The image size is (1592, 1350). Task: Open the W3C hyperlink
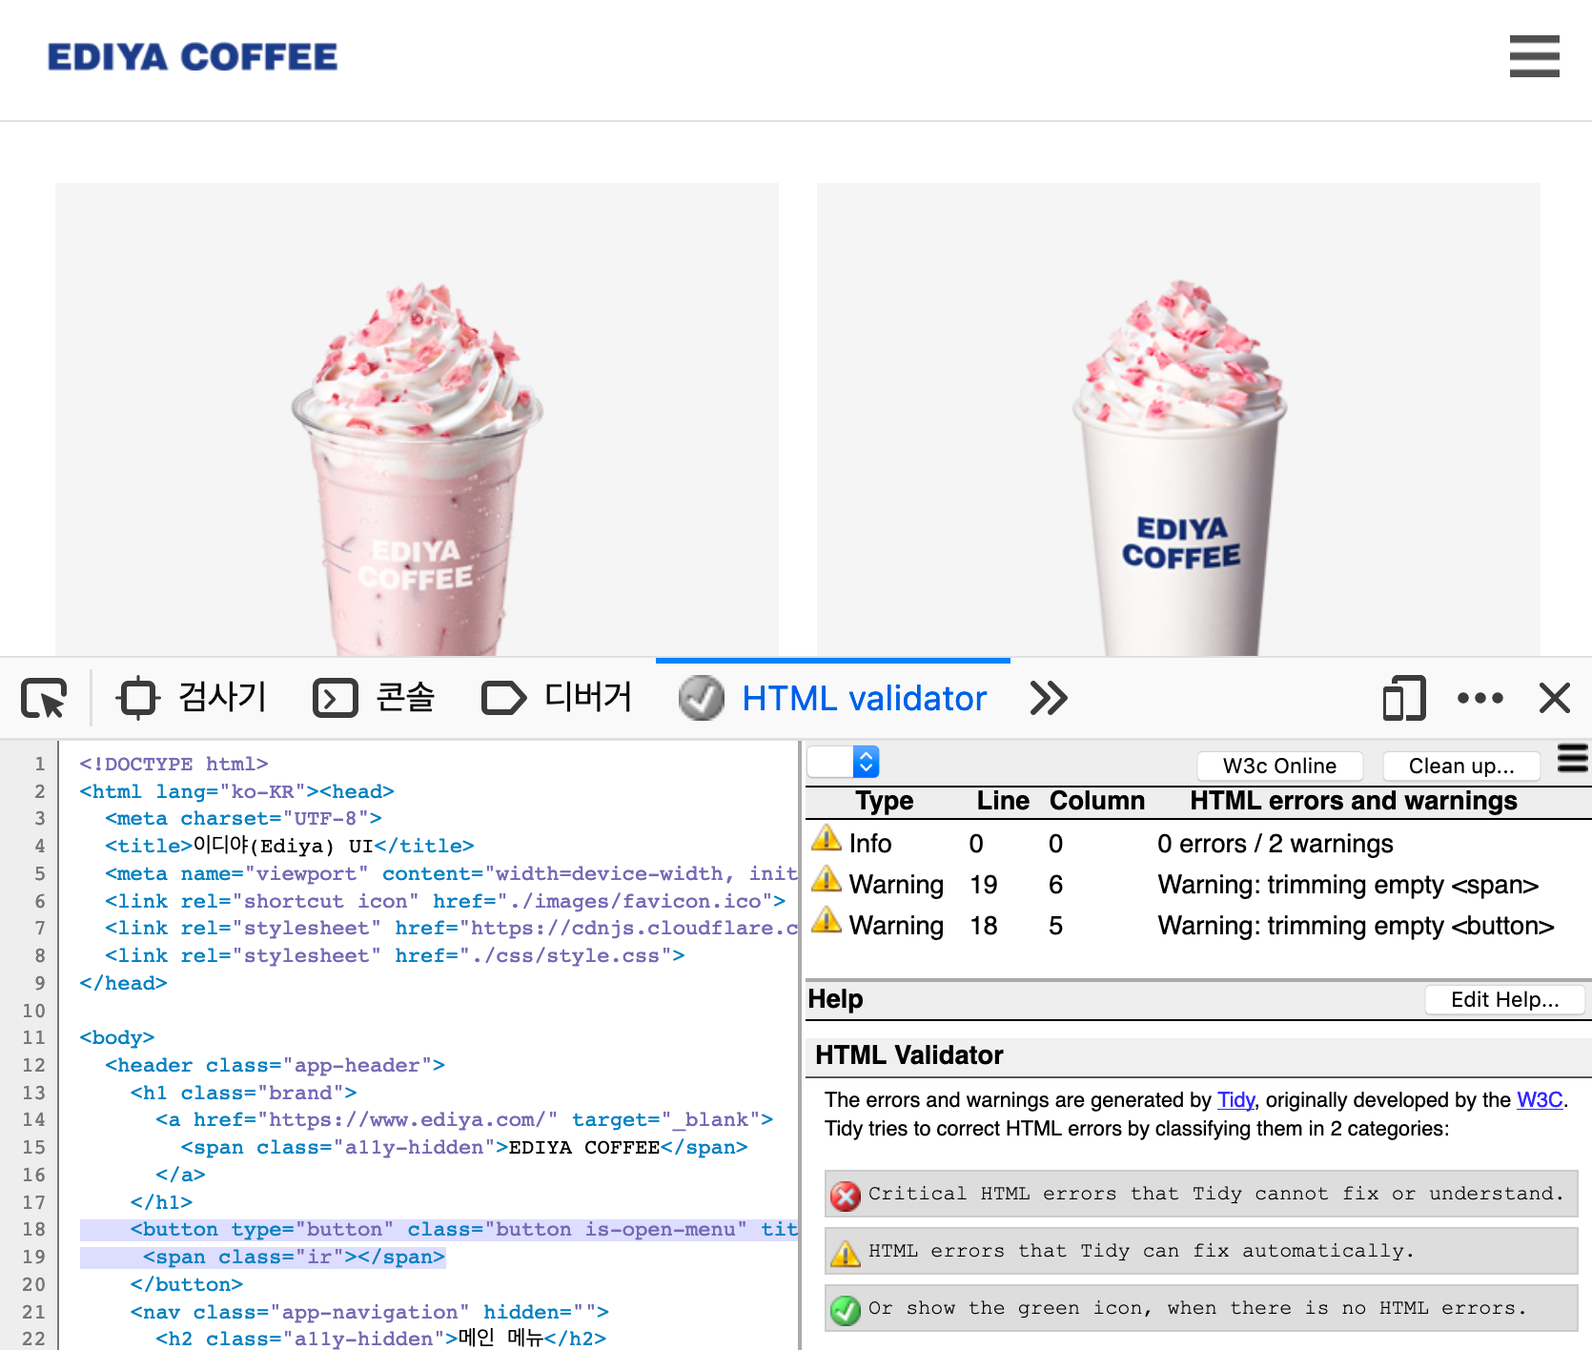tap(1540, 1100)
